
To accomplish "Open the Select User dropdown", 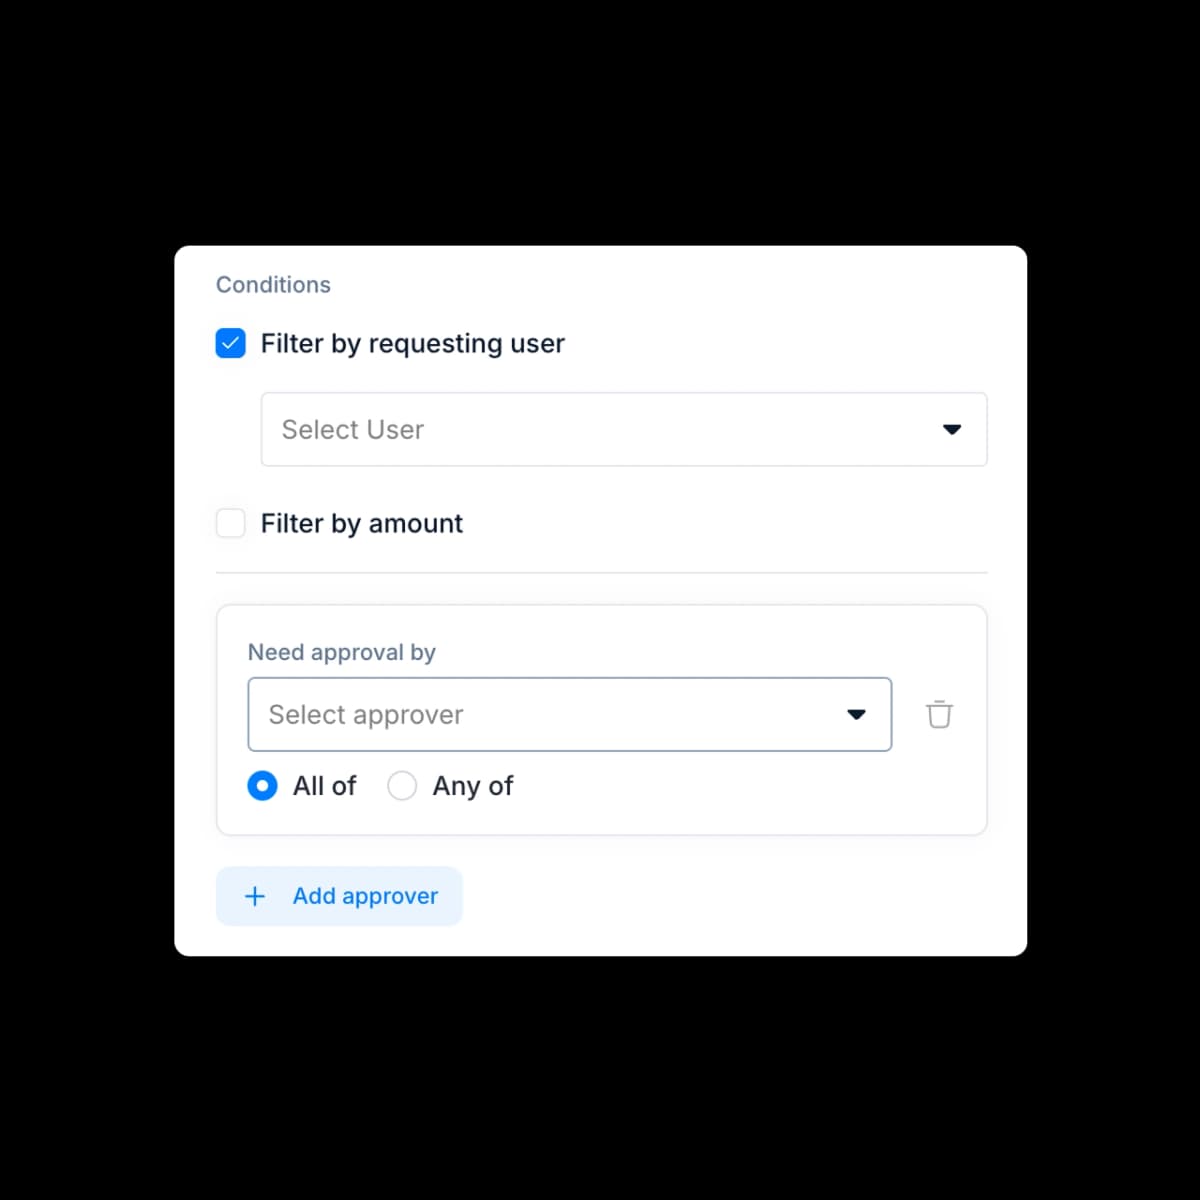I will (x=624, y=429).
